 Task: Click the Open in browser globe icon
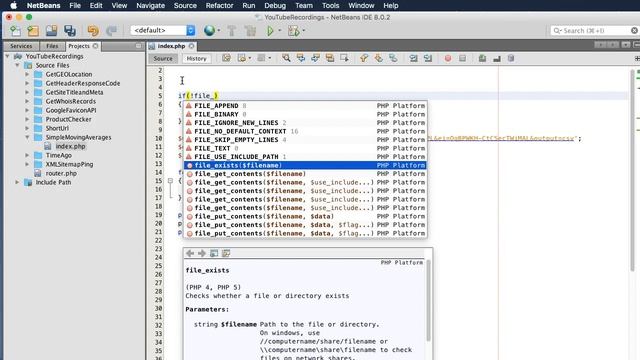(x=209, y=31)
